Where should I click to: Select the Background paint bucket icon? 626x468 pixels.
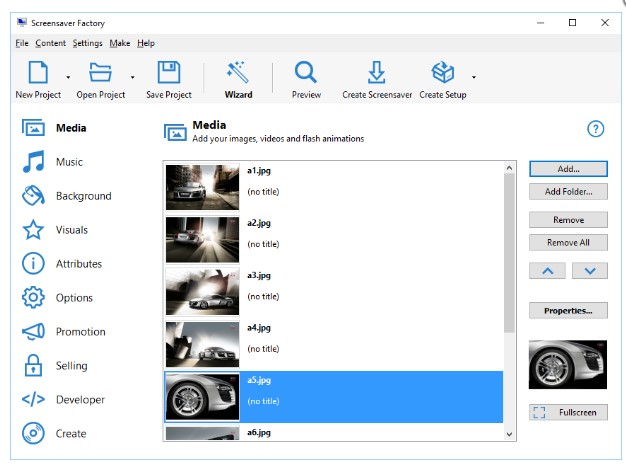[34, 196]
